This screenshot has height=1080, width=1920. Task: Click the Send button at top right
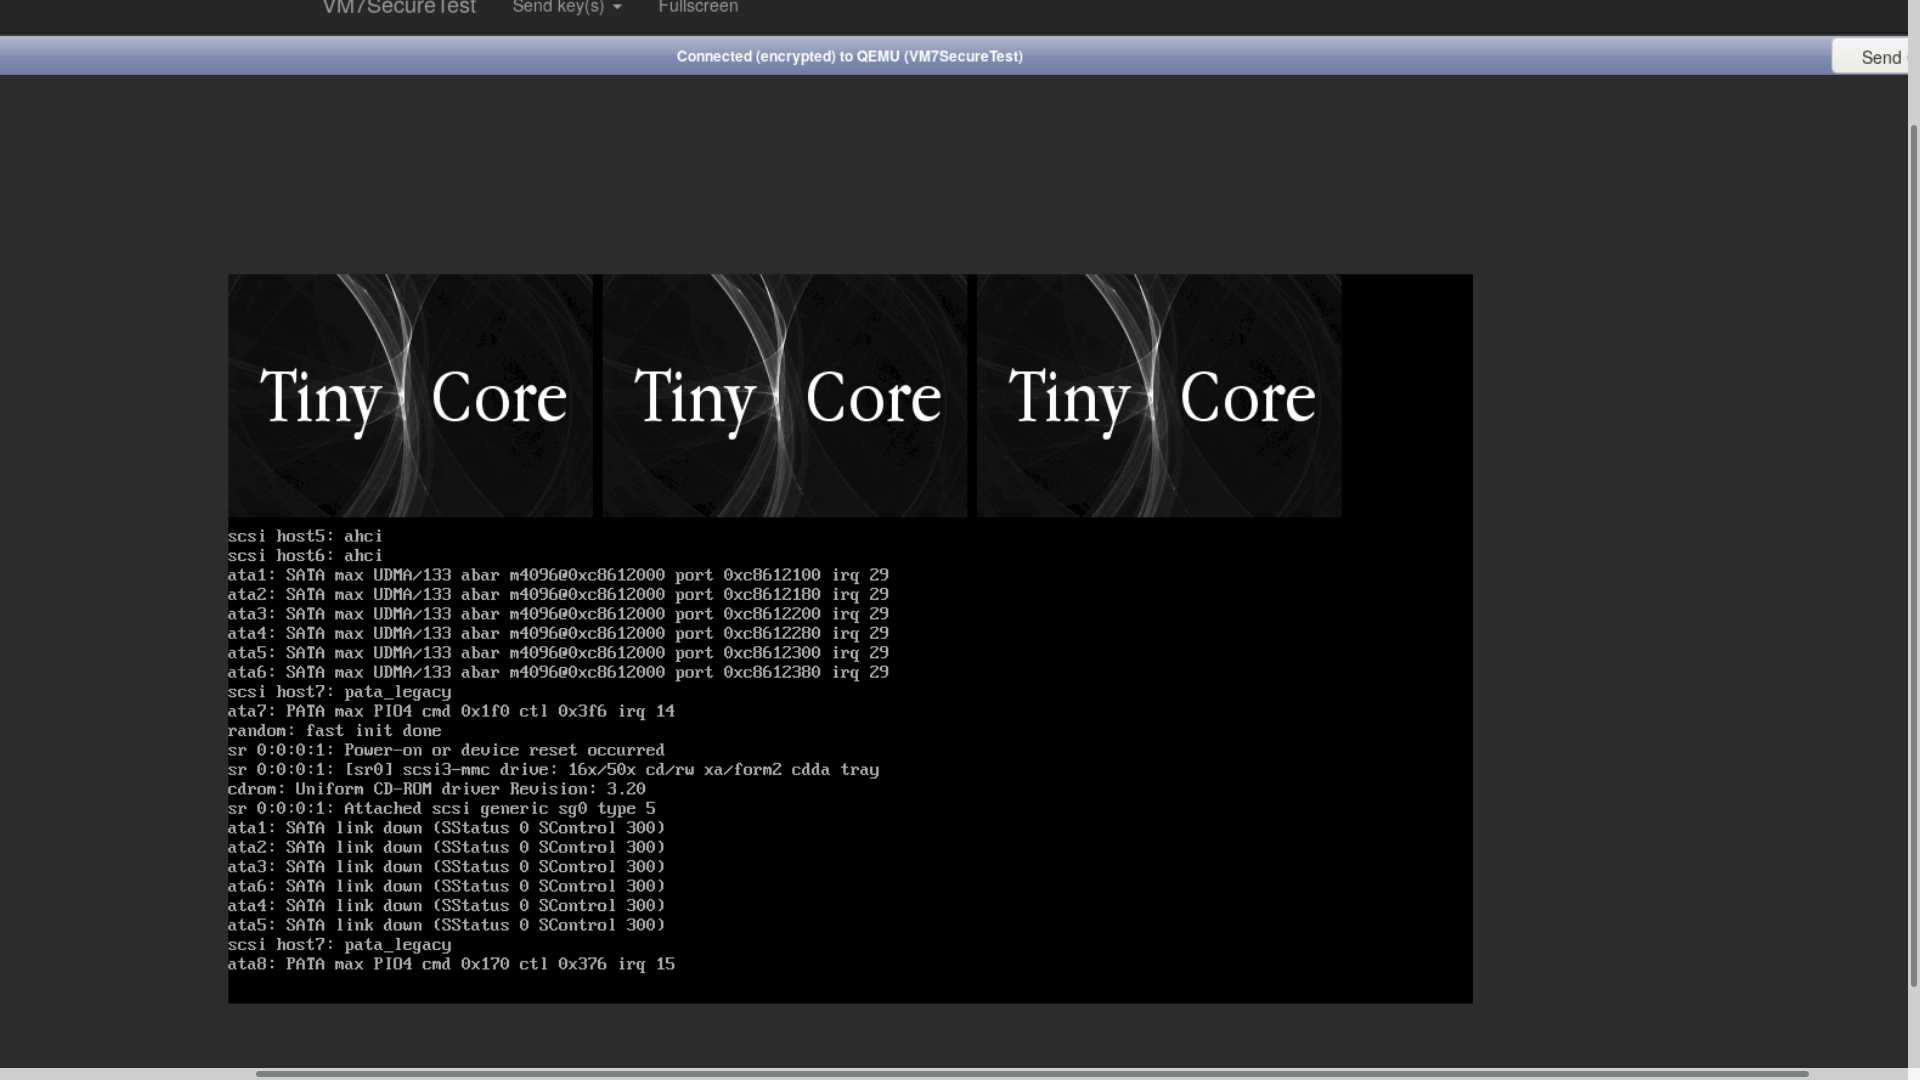tap(1870, 57)
